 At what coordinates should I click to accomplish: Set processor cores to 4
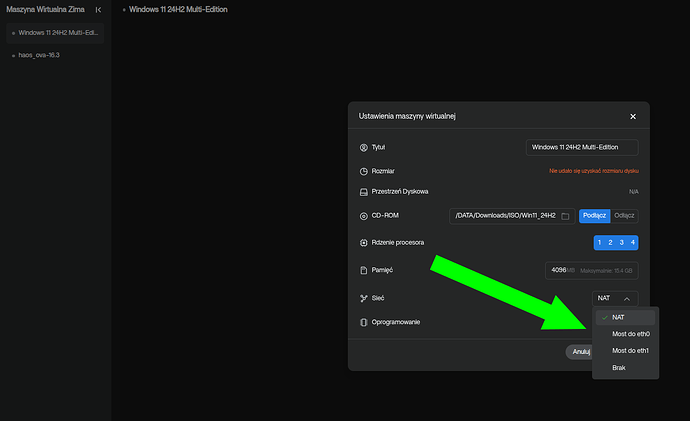click(633, 243)
